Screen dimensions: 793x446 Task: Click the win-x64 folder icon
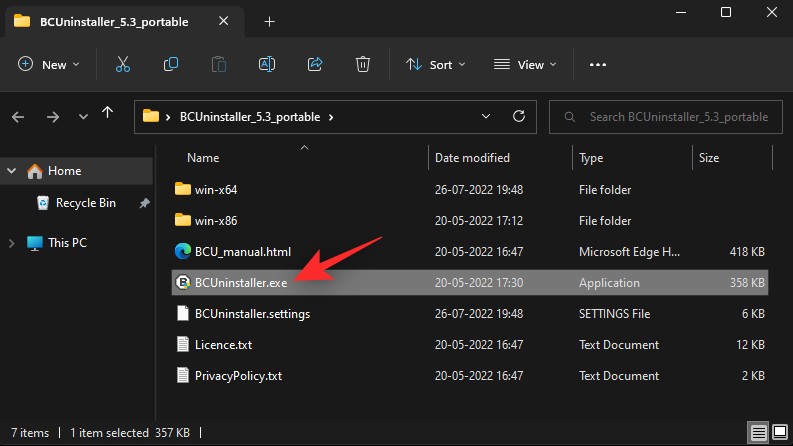tap(183, 189)
